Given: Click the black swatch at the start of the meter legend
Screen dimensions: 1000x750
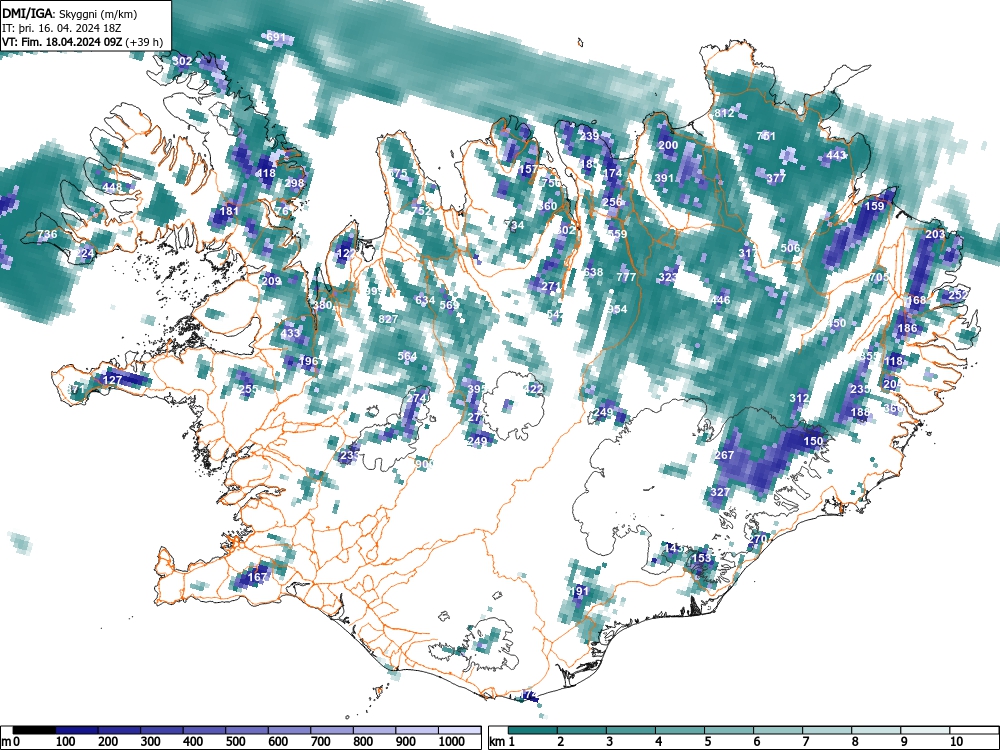Looking at the screenshot, I should click(34, 730).
